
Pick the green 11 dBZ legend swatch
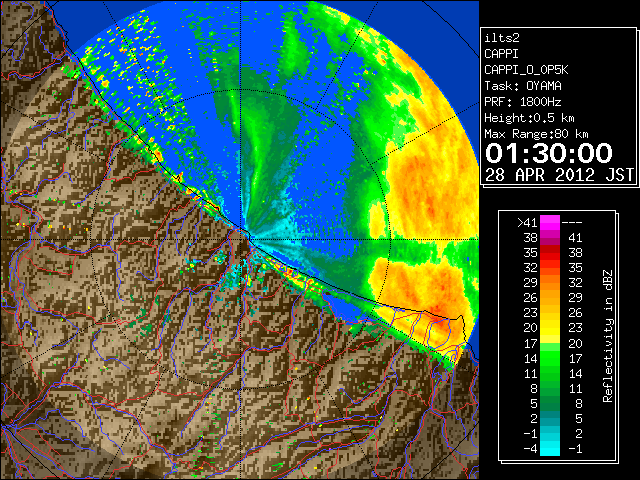pos(550,373)
